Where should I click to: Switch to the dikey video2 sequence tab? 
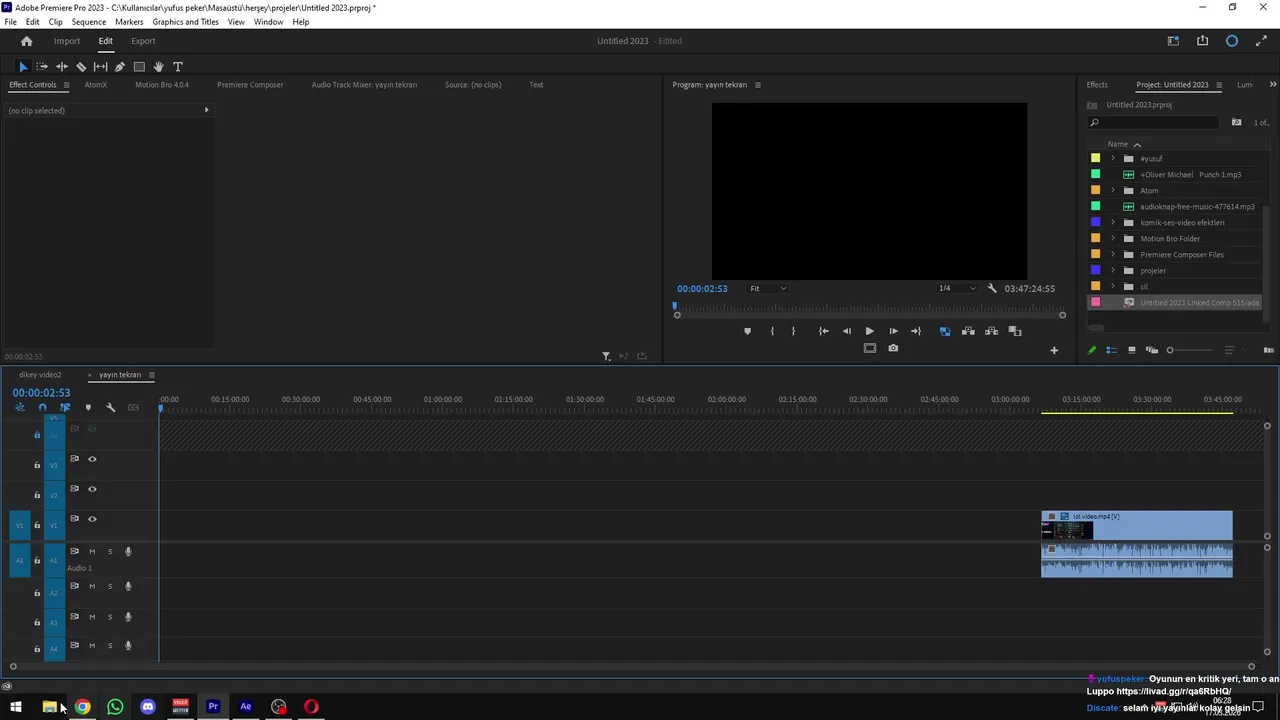(40, 375)
